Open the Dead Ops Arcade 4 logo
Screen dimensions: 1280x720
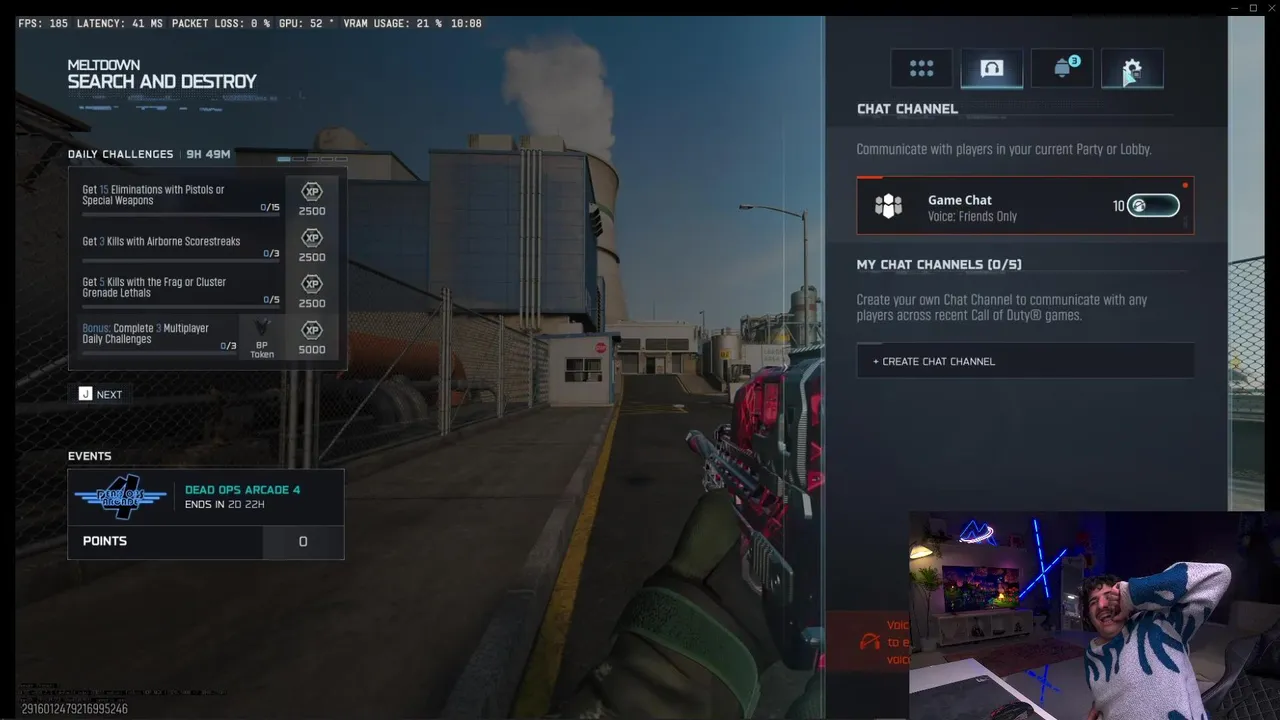tap(120, 497)
